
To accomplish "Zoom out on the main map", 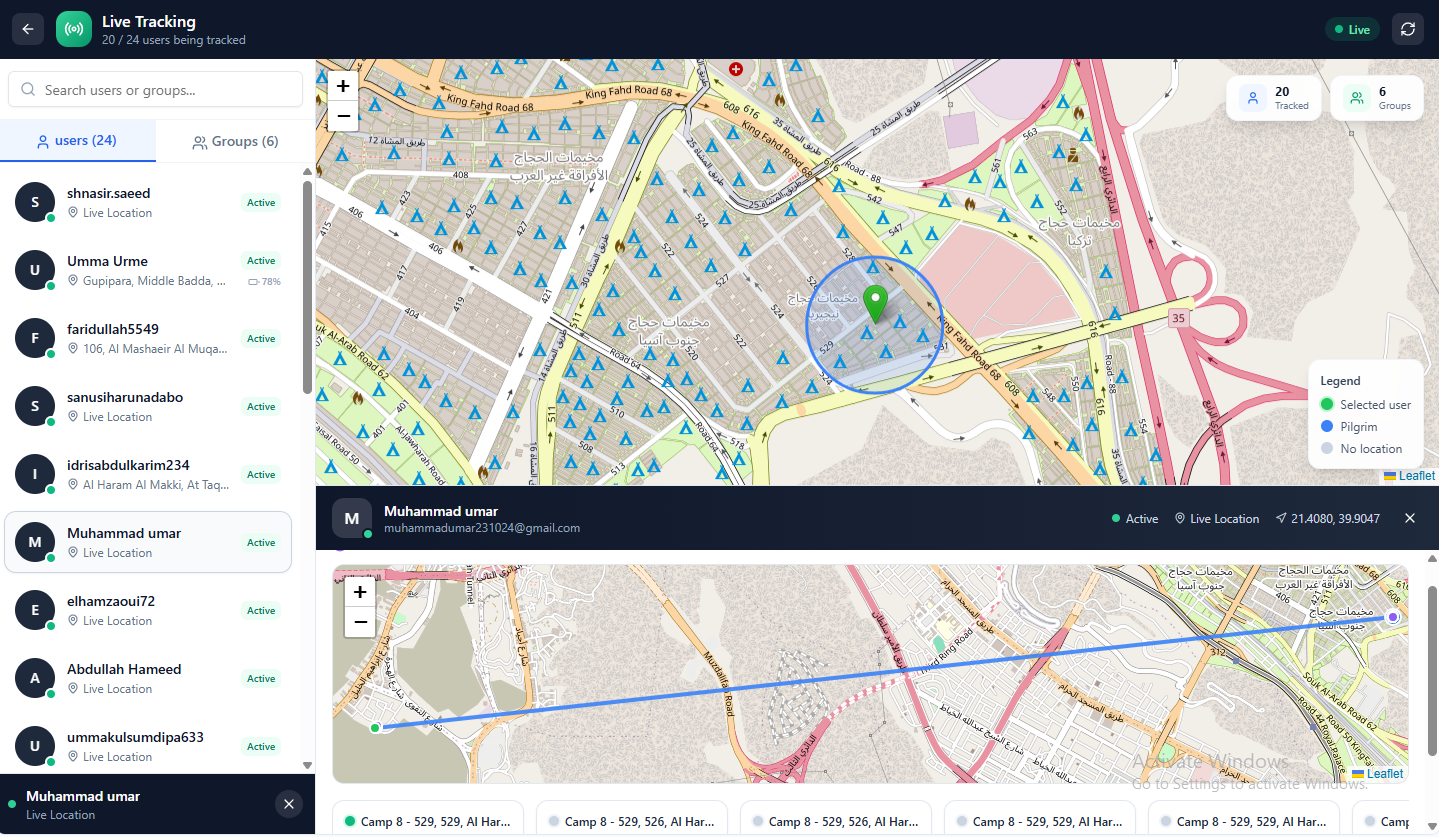I will pos(343,116).
